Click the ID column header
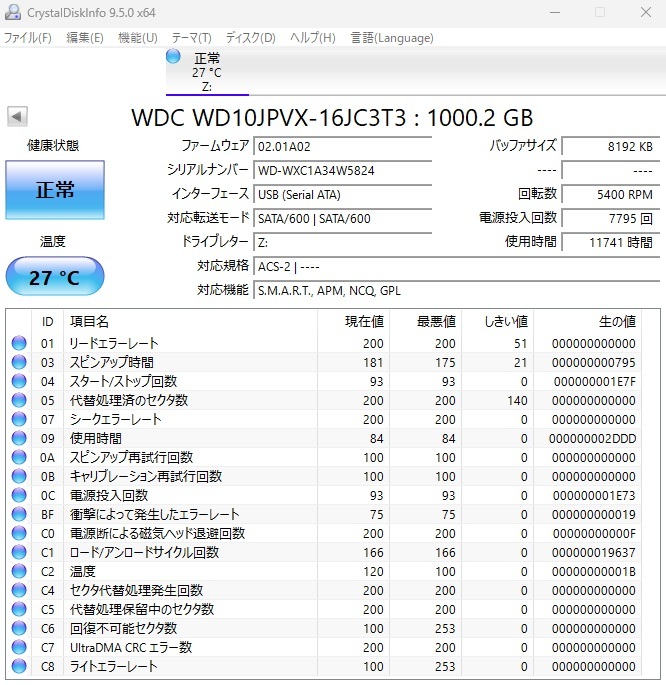This screenshot has height=685, width=666. click(47, 322)
